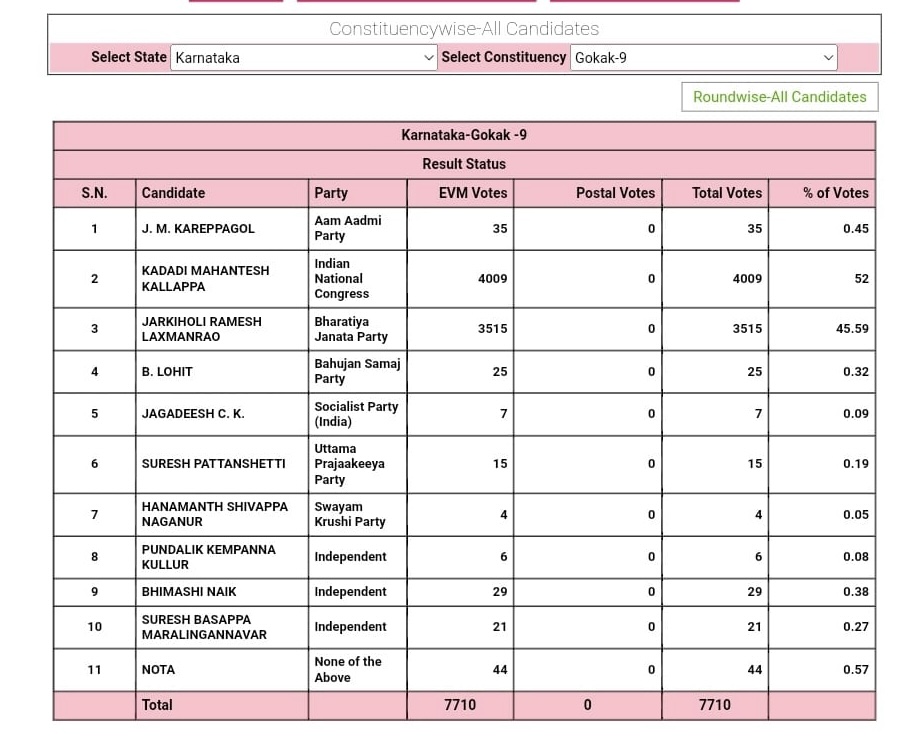Click the Candidate column header
This screenshot has width=919, height=750.
click(173, 193)
